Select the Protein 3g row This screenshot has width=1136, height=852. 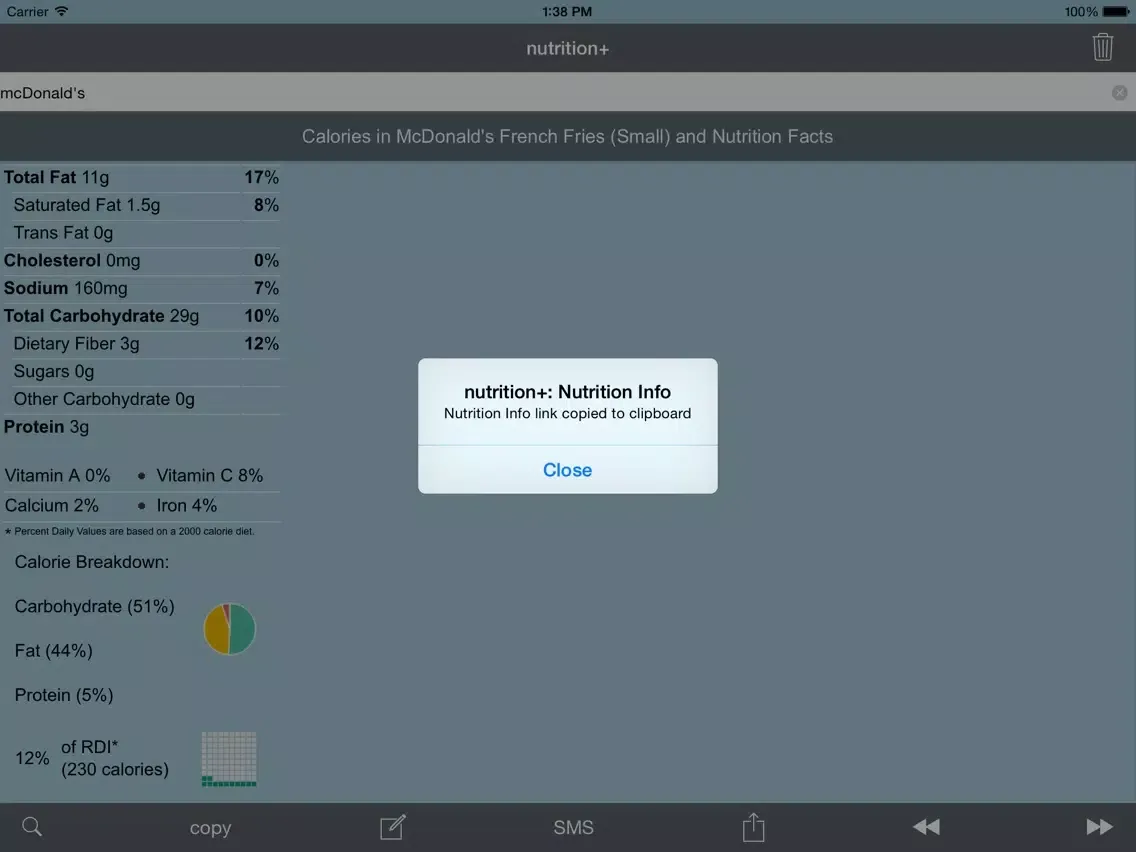pos(141,427)
